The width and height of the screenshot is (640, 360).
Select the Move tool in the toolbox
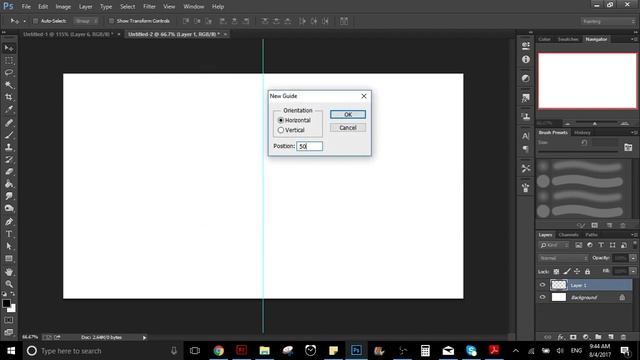(x=9, y=48)
